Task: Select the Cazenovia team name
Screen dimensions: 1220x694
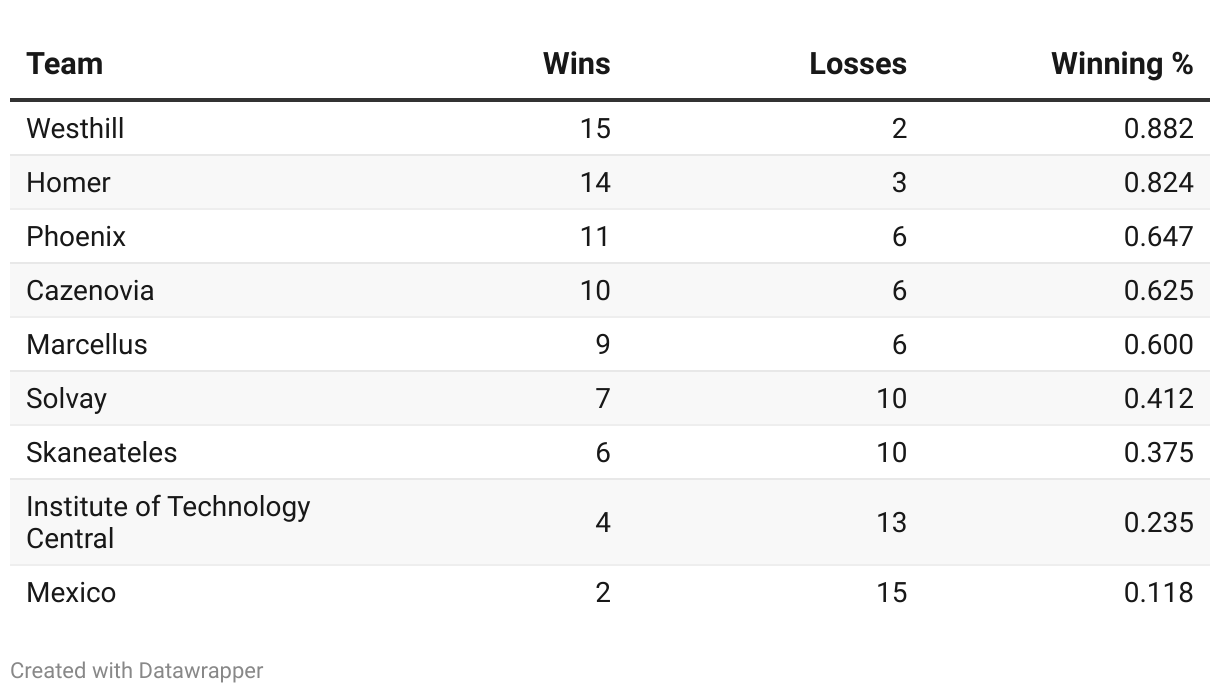Action: tap(91, 290)
